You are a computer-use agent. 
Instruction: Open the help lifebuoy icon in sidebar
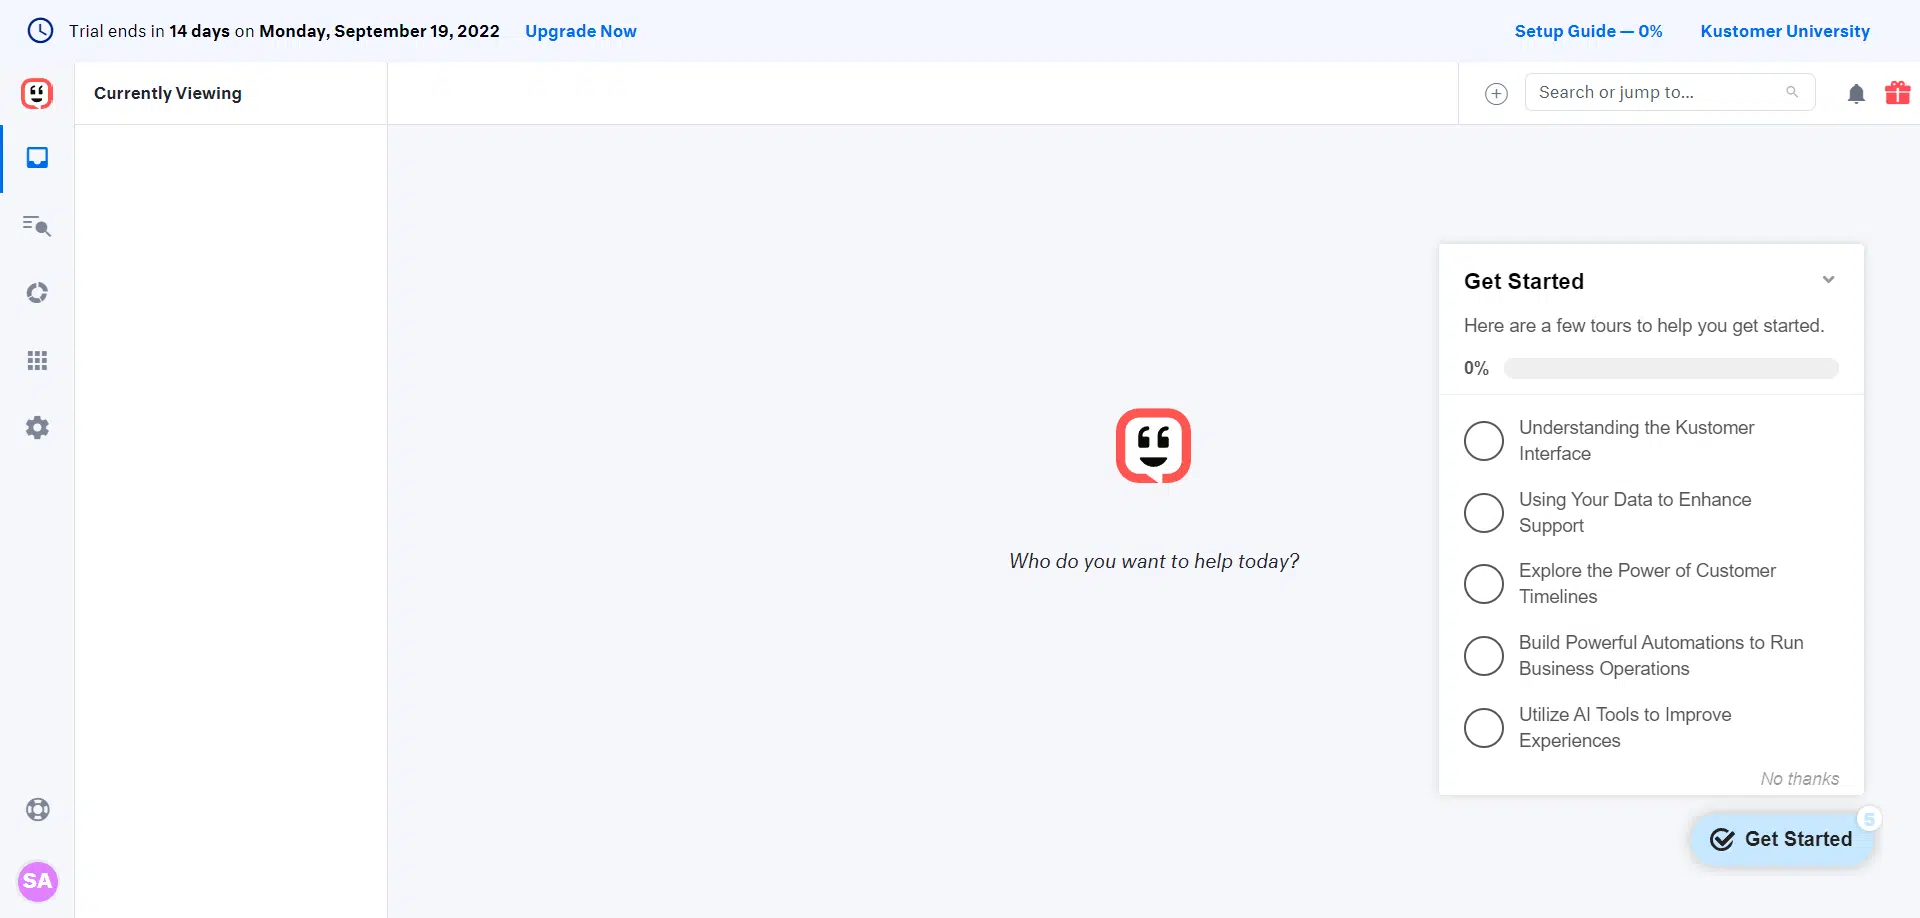pyautogui.click(x=38, y=810)
